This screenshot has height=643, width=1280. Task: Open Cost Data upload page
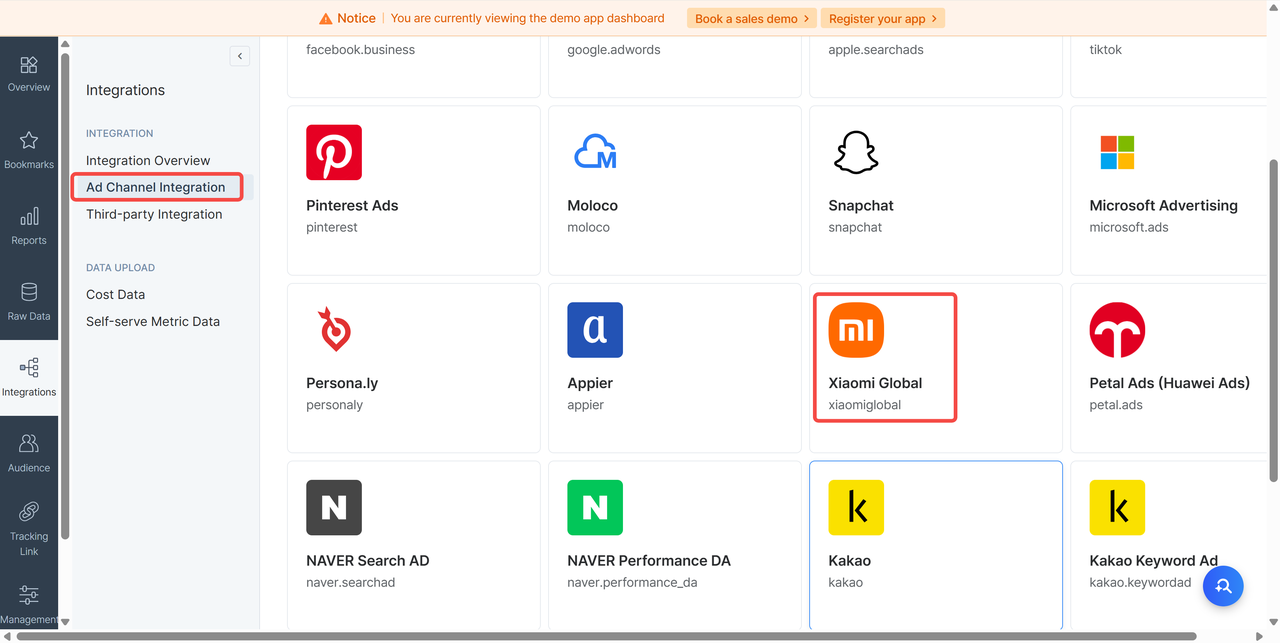point(116,294)
